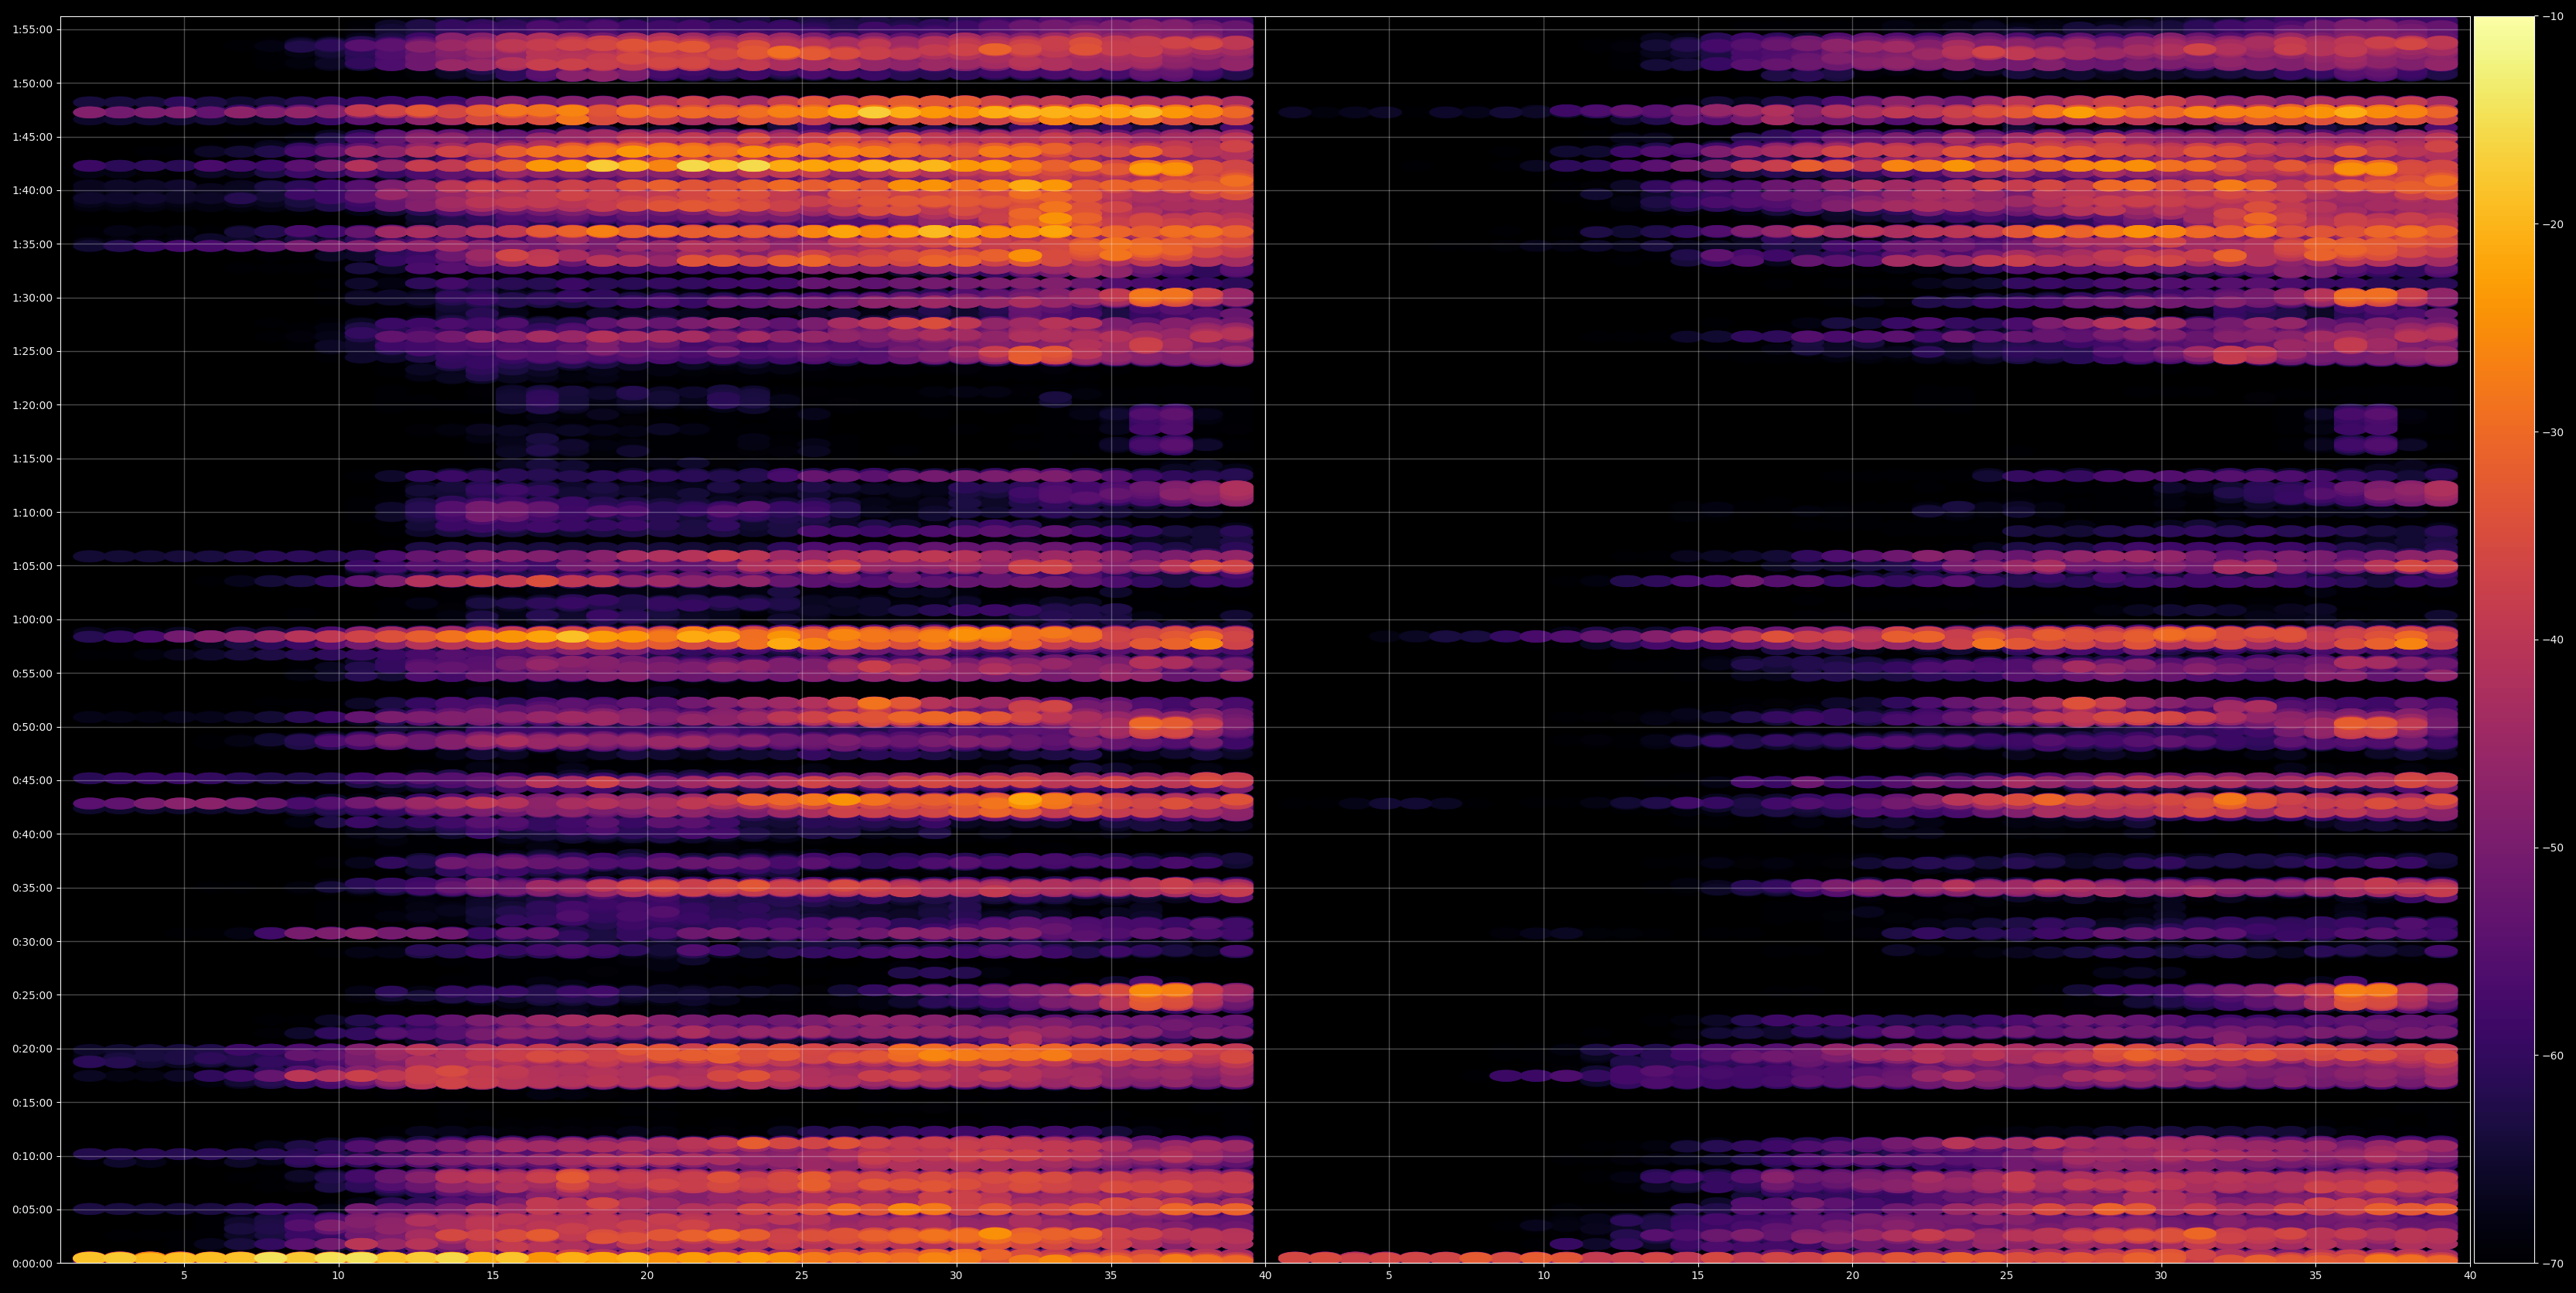Viewport: 2576px width, 1293px height.
Task: Select the 1:15:00 y-axis tick label
Action: pos(32,459)
